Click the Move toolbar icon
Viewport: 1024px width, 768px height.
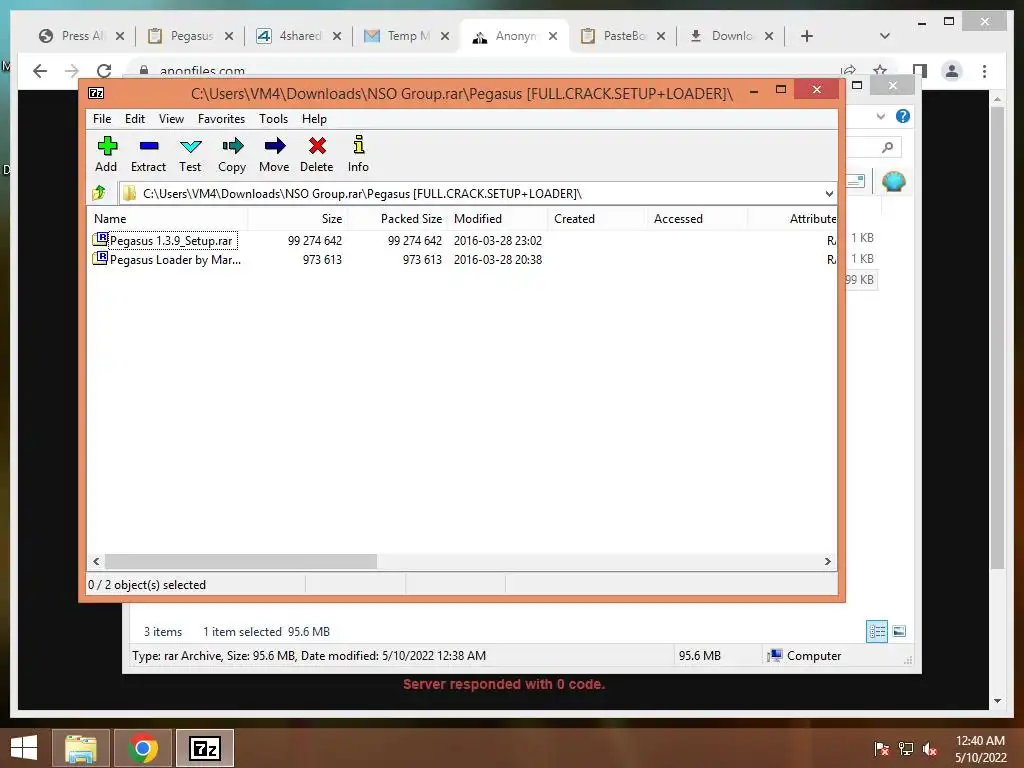click(274, 154)
